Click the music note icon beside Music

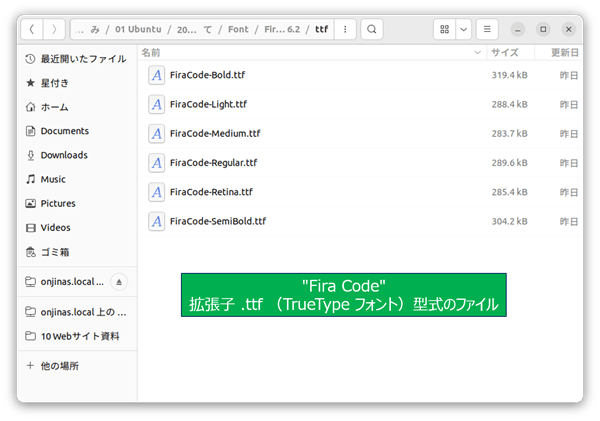pyautogui.click(x=31, y=179)
